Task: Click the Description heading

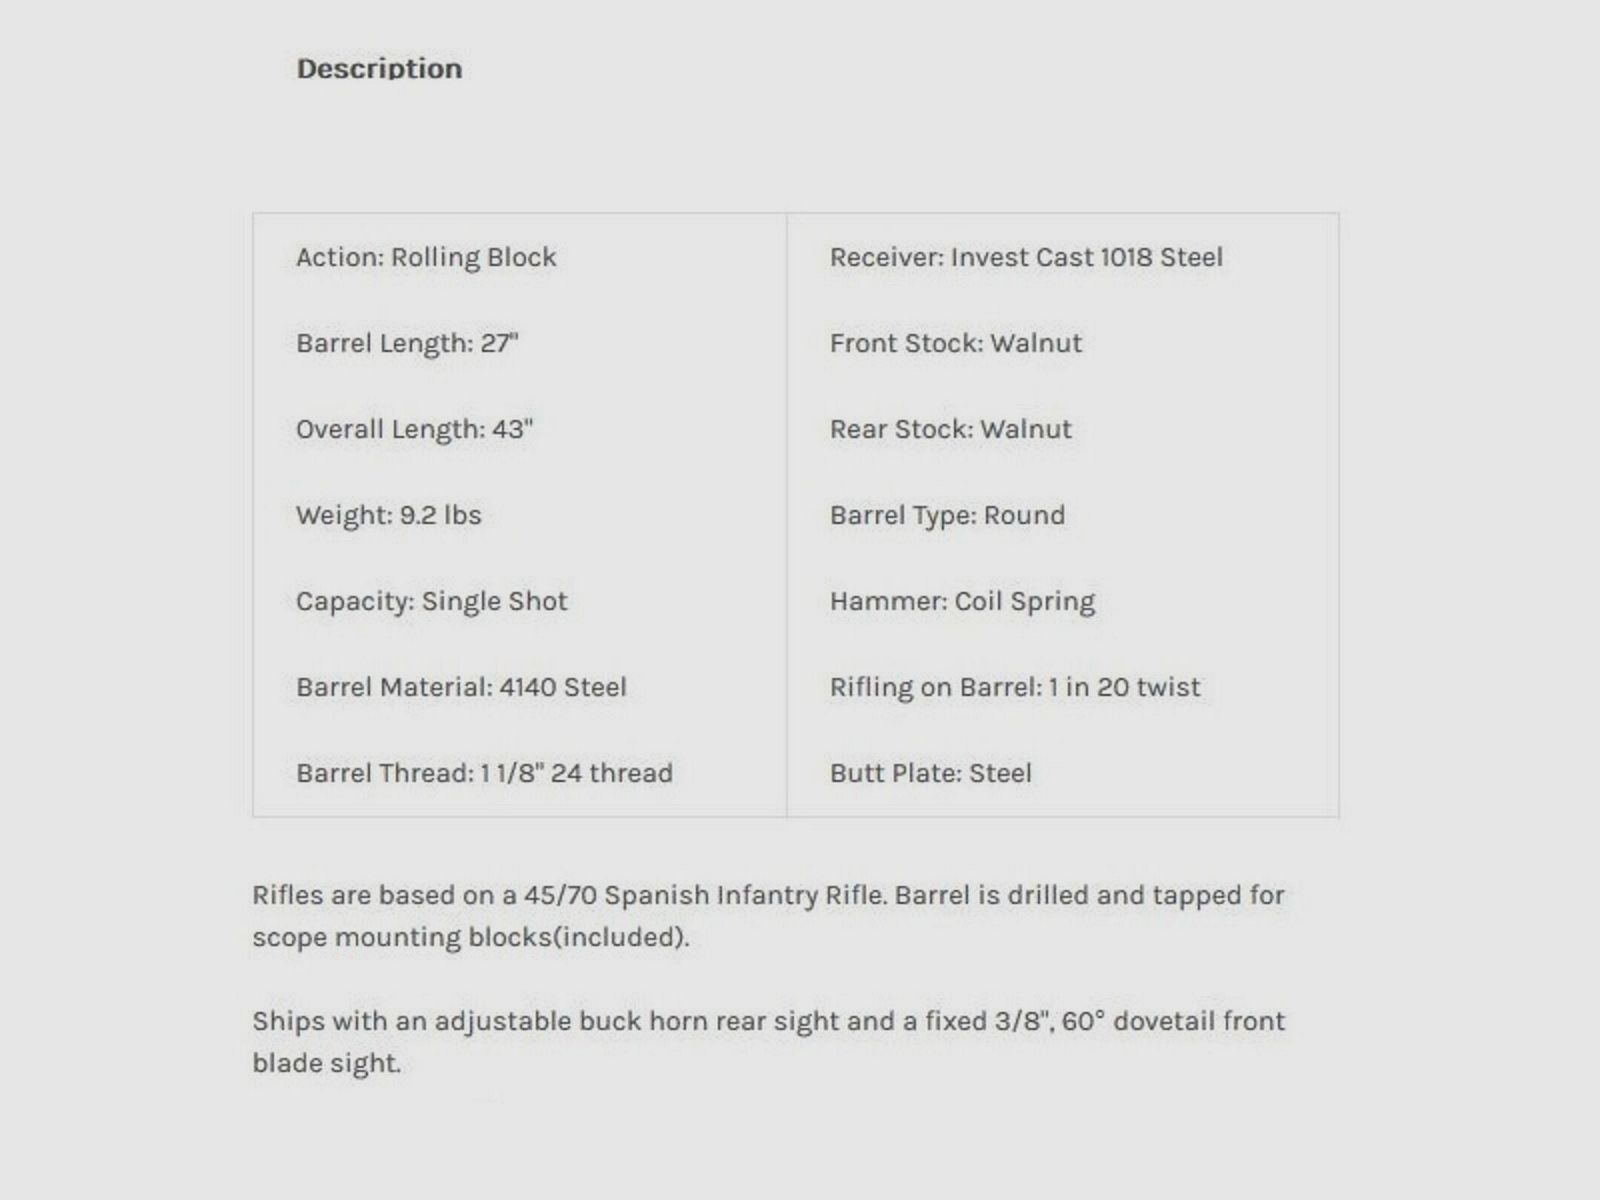Action: click(379, 69)
